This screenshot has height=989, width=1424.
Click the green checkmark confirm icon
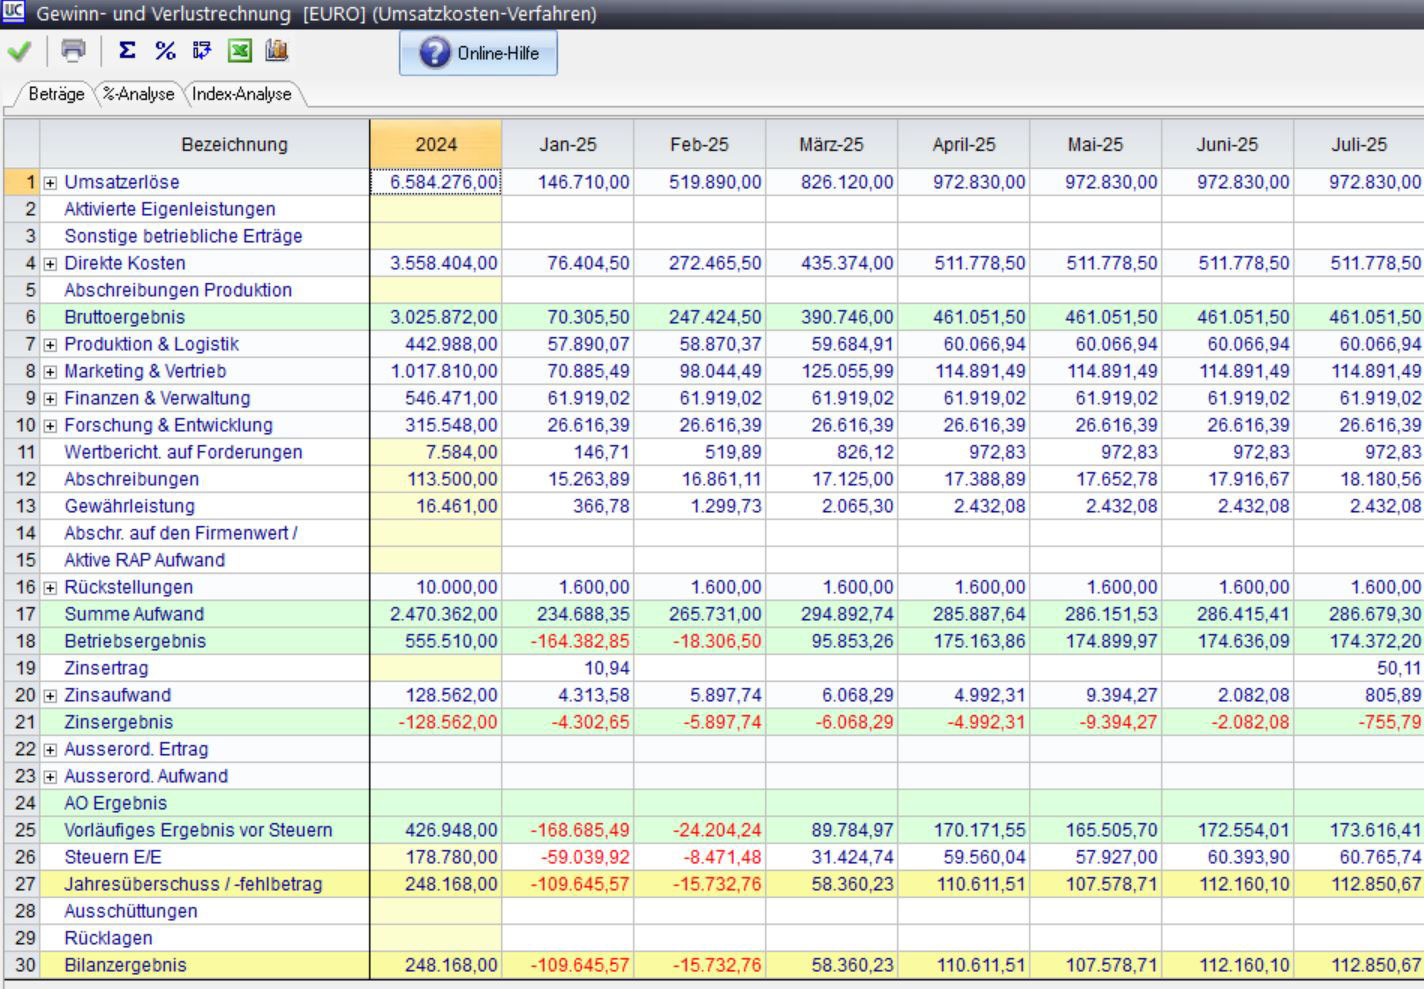pyautogui.click(x=19, y=51)
